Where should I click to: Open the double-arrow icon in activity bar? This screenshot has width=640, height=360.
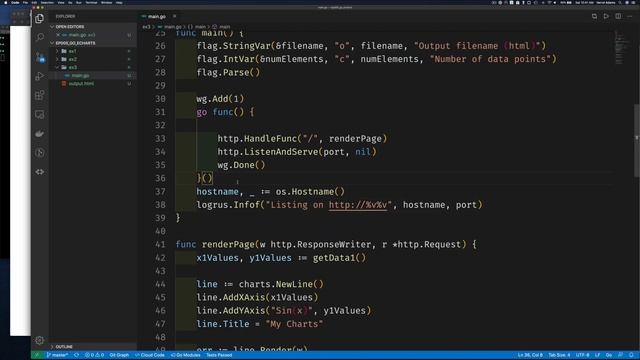click(x=40, y=172)
